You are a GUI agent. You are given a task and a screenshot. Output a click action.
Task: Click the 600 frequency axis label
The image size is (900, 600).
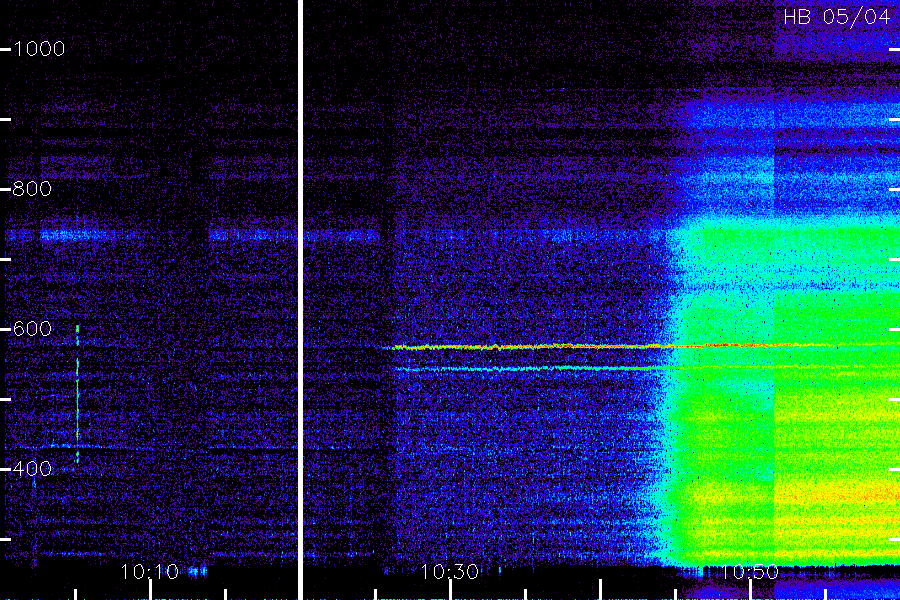32,328
